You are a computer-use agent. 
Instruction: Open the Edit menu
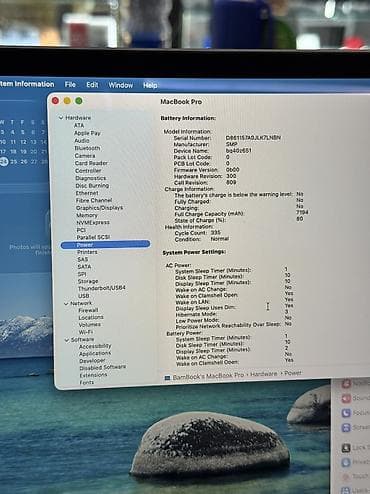tap(92, 85)
